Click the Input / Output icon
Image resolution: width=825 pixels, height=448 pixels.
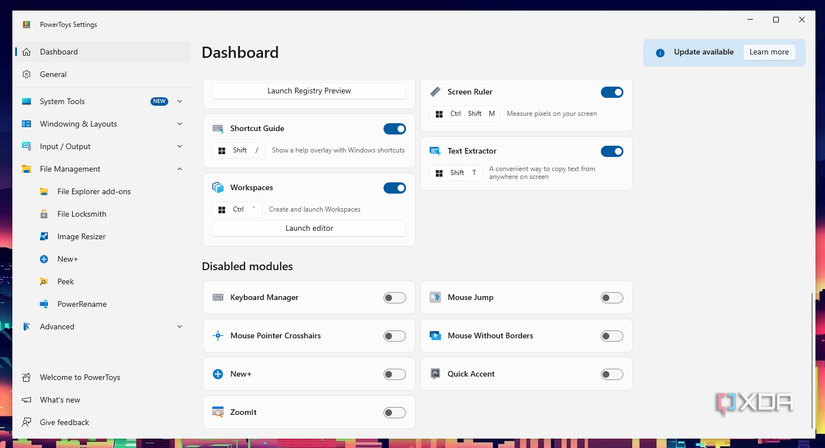pyautogui.click(x=26, y=146)
